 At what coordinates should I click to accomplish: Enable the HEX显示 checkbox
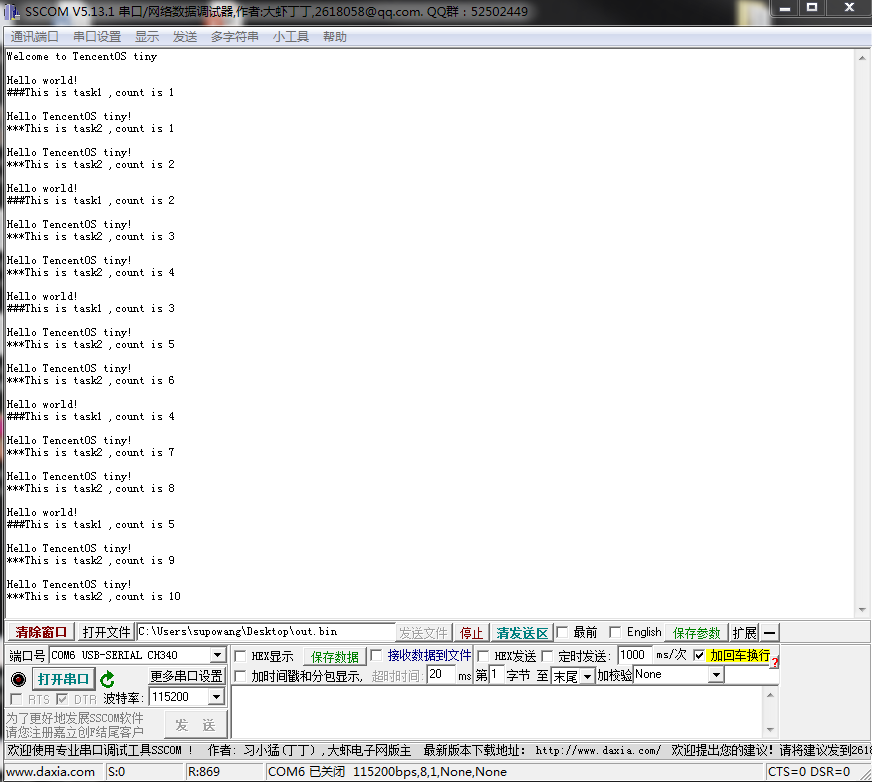click(x=240, y=656)
